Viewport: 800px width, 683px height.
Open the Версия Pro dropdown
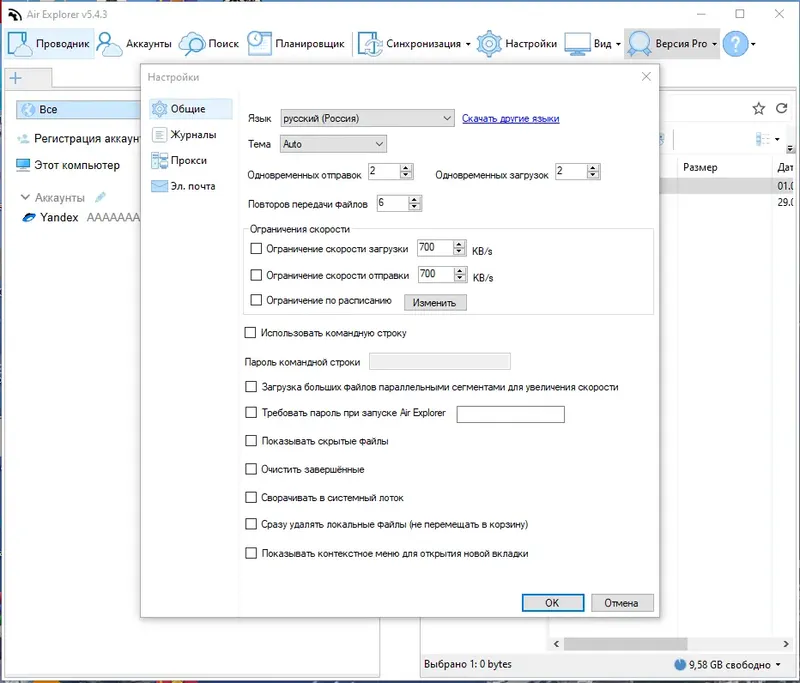671,44
